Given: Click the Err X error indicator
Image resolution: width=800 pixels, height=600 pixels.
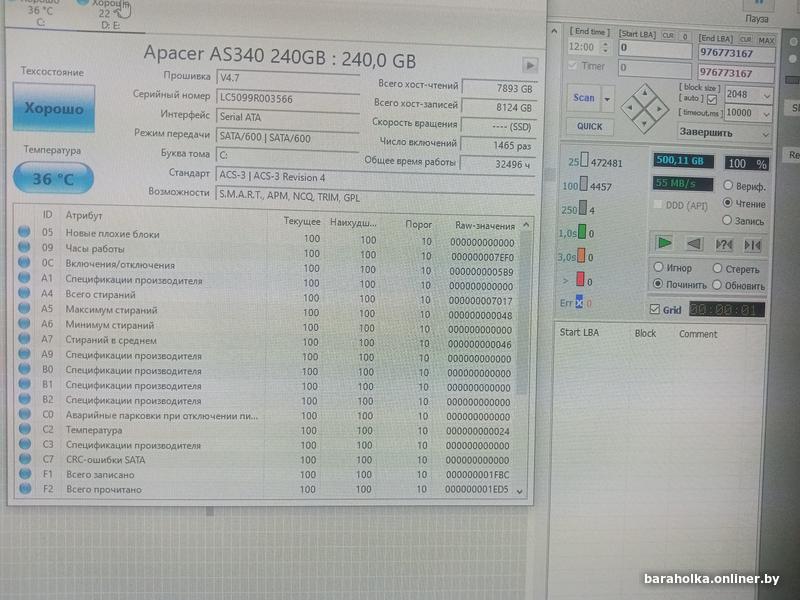Looking at the screenshot, I should [579, 303].
